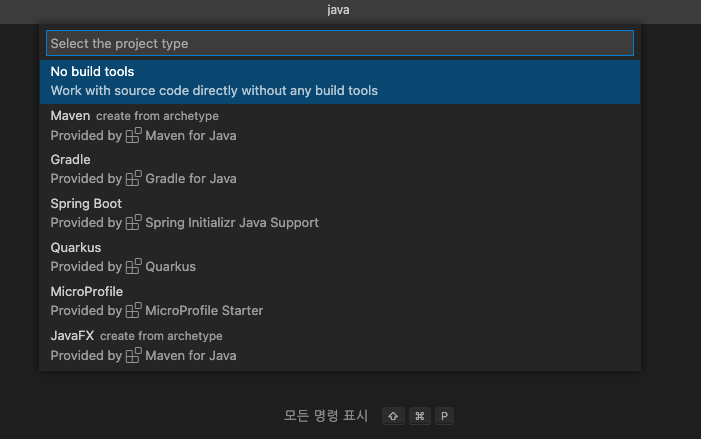Viewport: 701px width, 439px height.
Task: Select the Gradle project type
Action: [340, 169]
